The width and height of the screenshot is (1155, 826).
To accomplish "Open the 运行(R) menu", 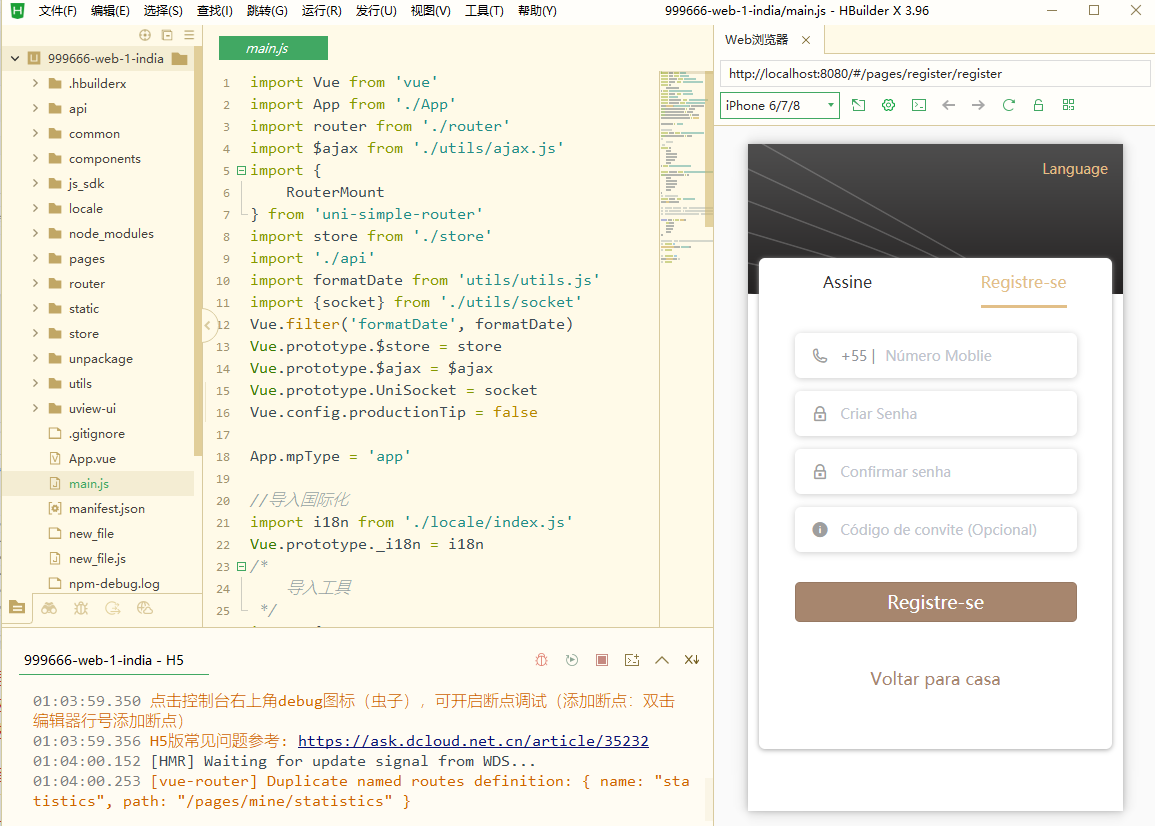I will point(321,11).
